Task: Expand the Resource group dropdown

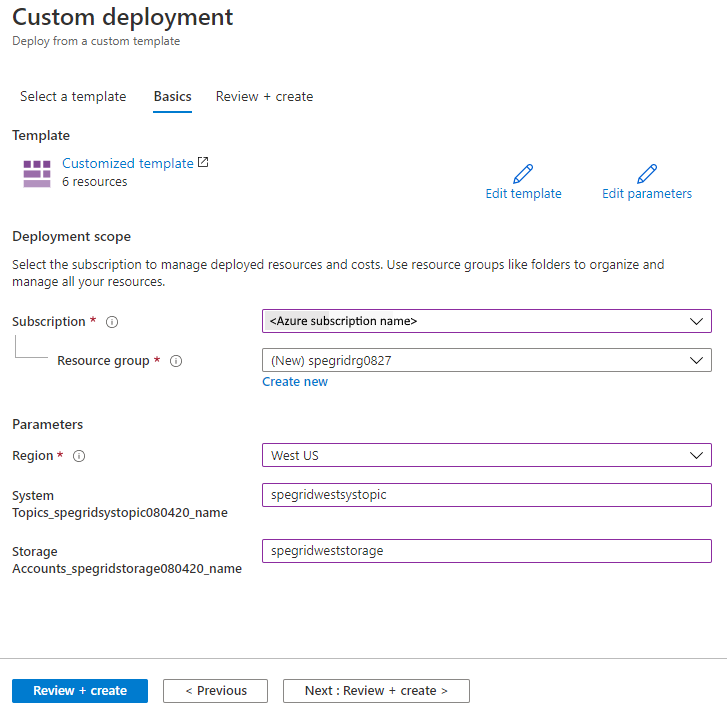Action: (x=486, y=360)
